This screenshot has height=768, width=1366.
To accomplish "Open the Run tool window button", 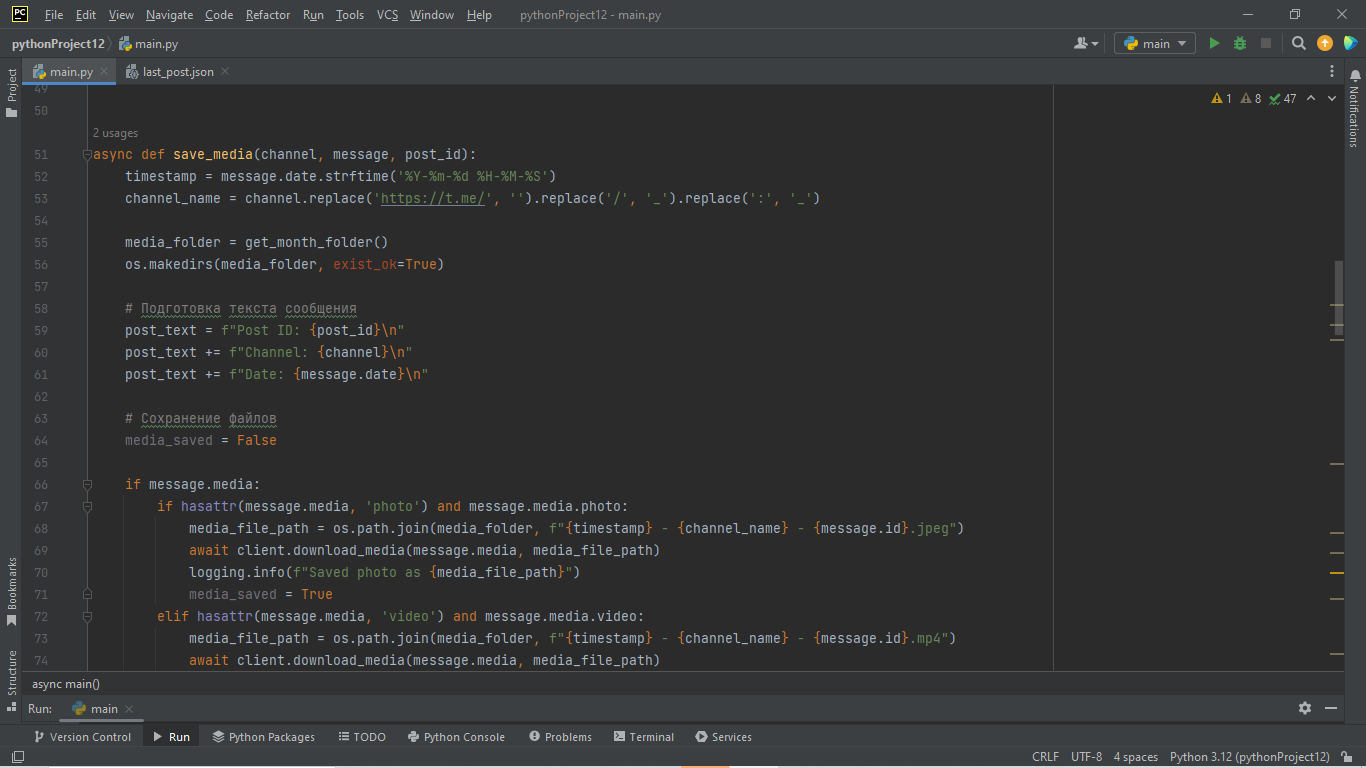I will pyautogui.click(x=171, y=737).
